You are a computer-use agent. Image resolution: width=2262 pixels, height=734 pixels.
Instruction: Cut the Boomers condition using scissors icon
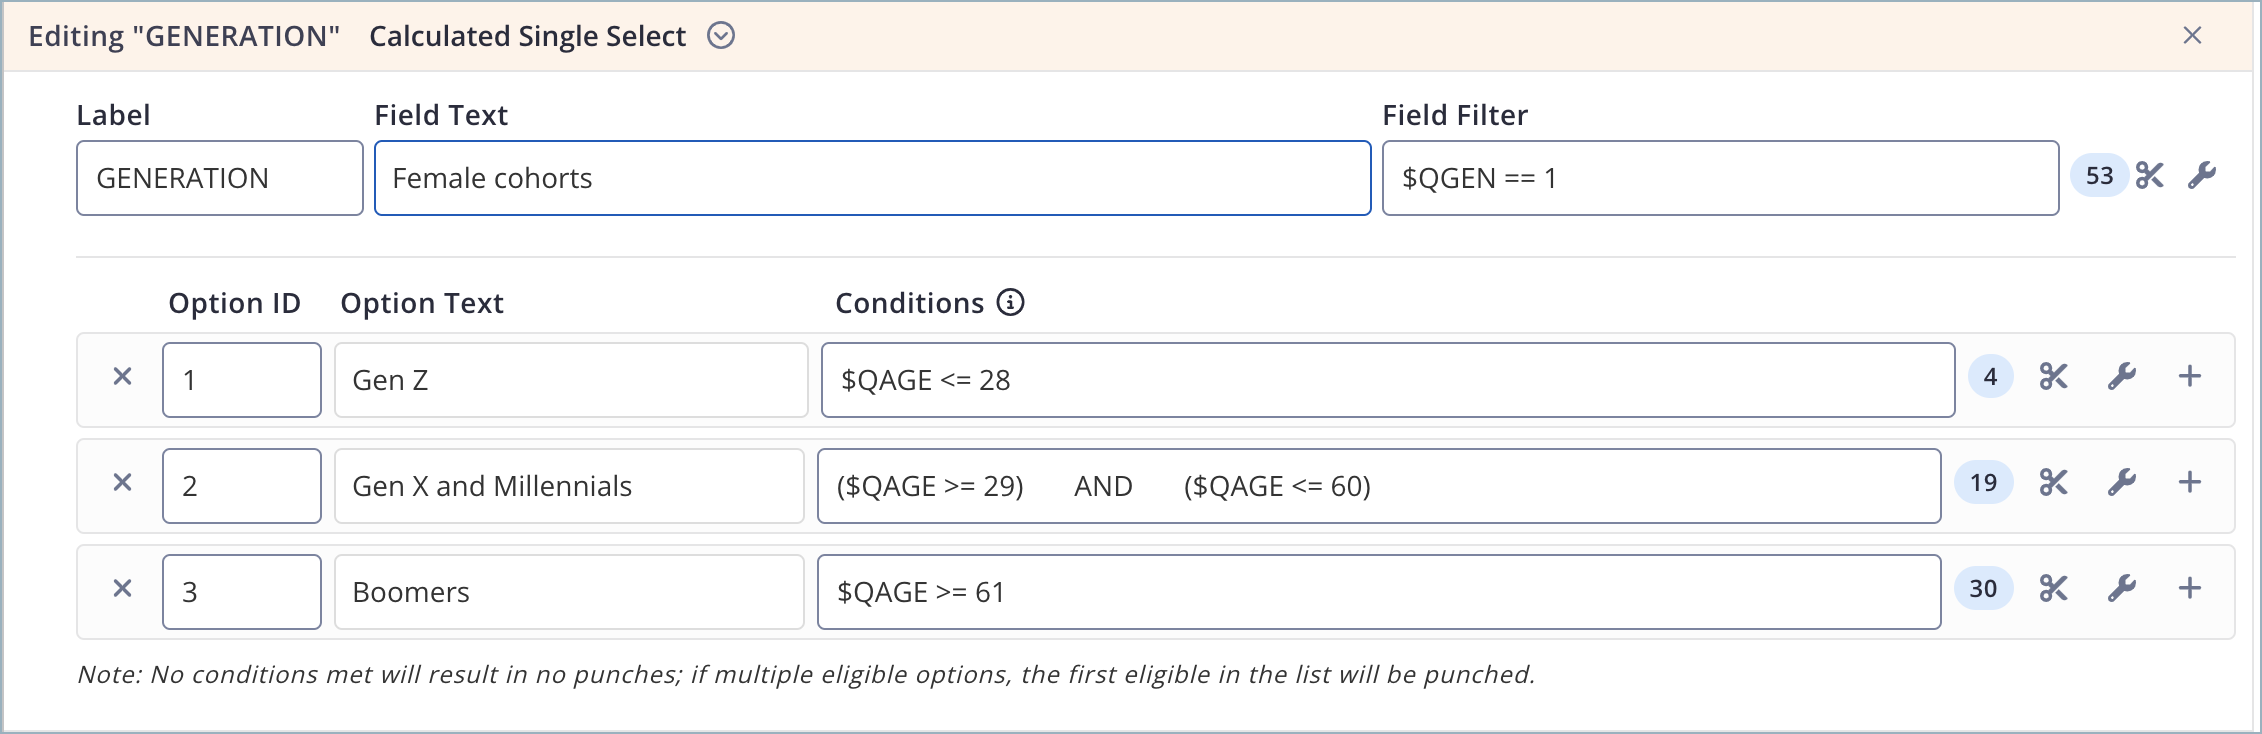click(2055, 590)
